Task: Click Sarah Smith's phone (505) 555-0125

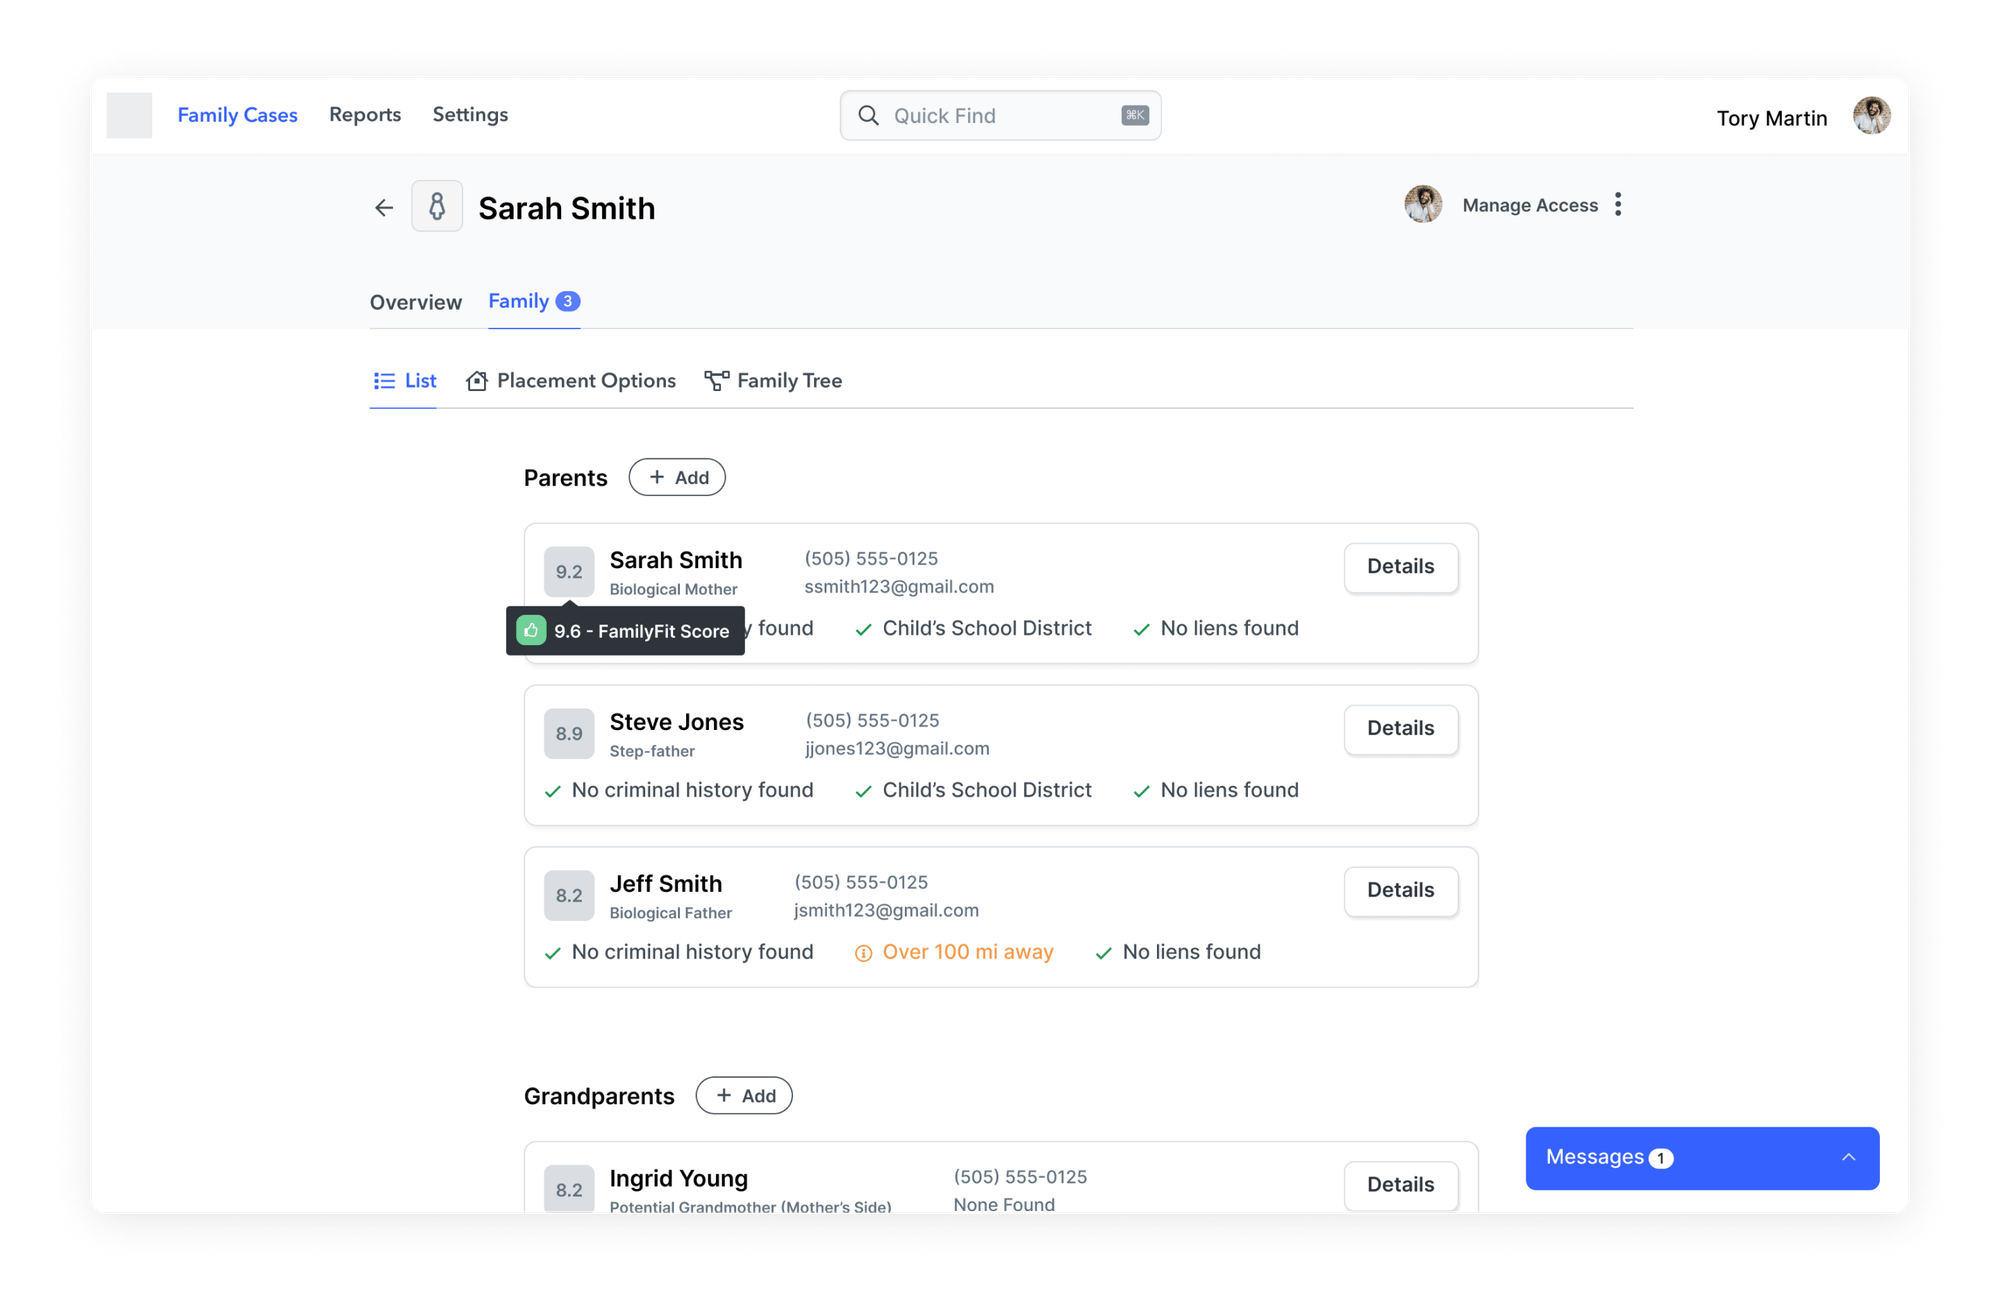Action: (871, 559)
